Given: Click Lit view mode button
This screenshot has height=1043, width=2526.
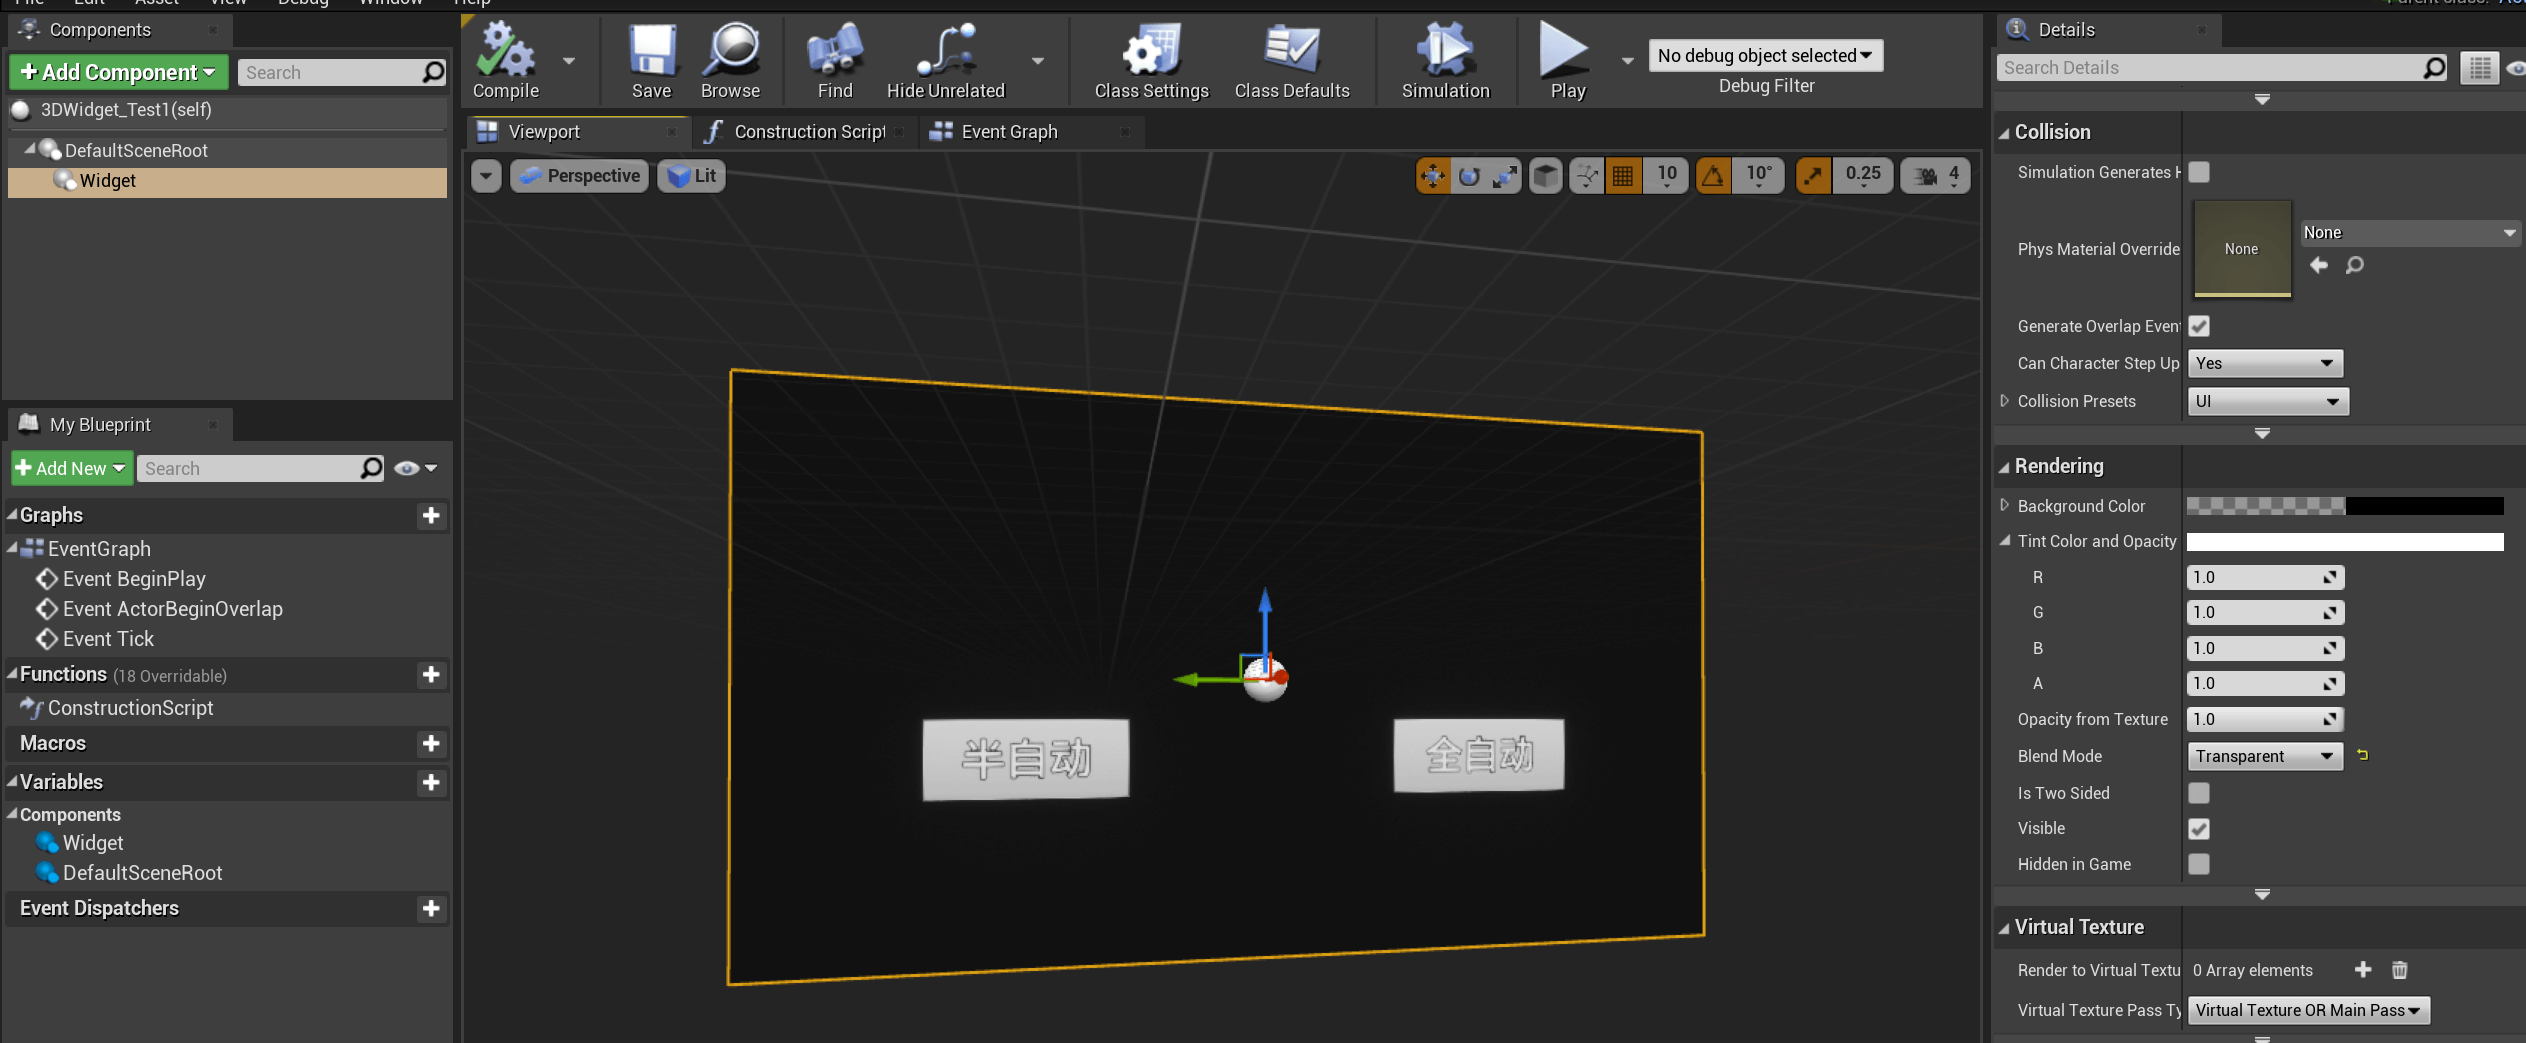Looking at the screenshot, I should click(691, 176).
